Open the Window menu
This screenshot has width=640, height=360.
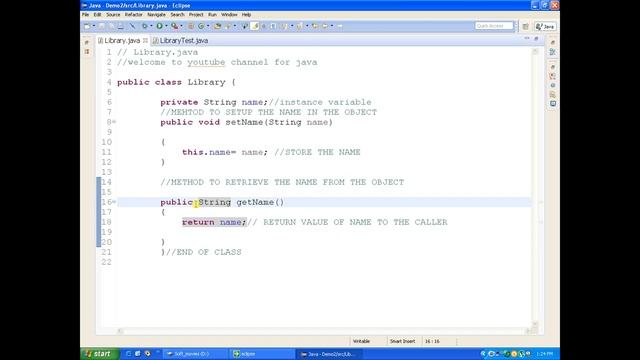tap(229, 15)
